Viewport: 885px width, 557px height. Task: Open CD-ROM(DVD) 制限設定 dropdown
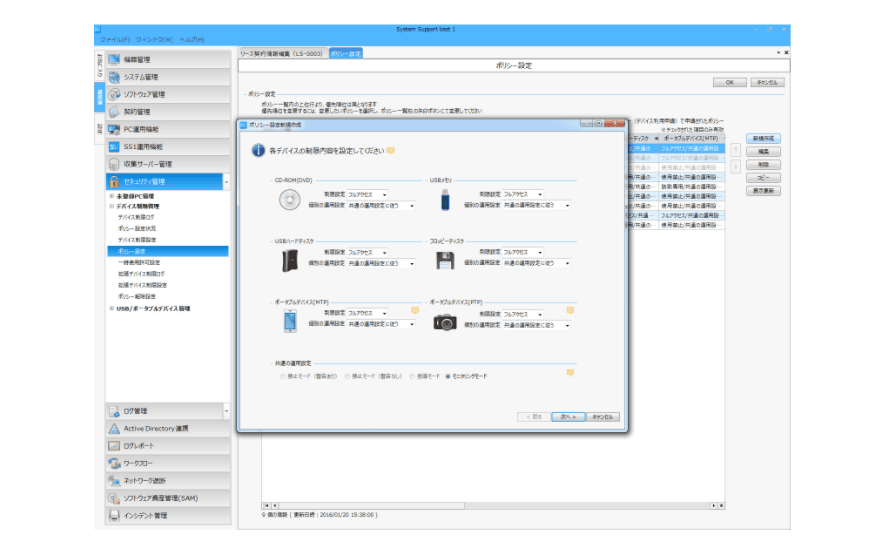(367, 195)
